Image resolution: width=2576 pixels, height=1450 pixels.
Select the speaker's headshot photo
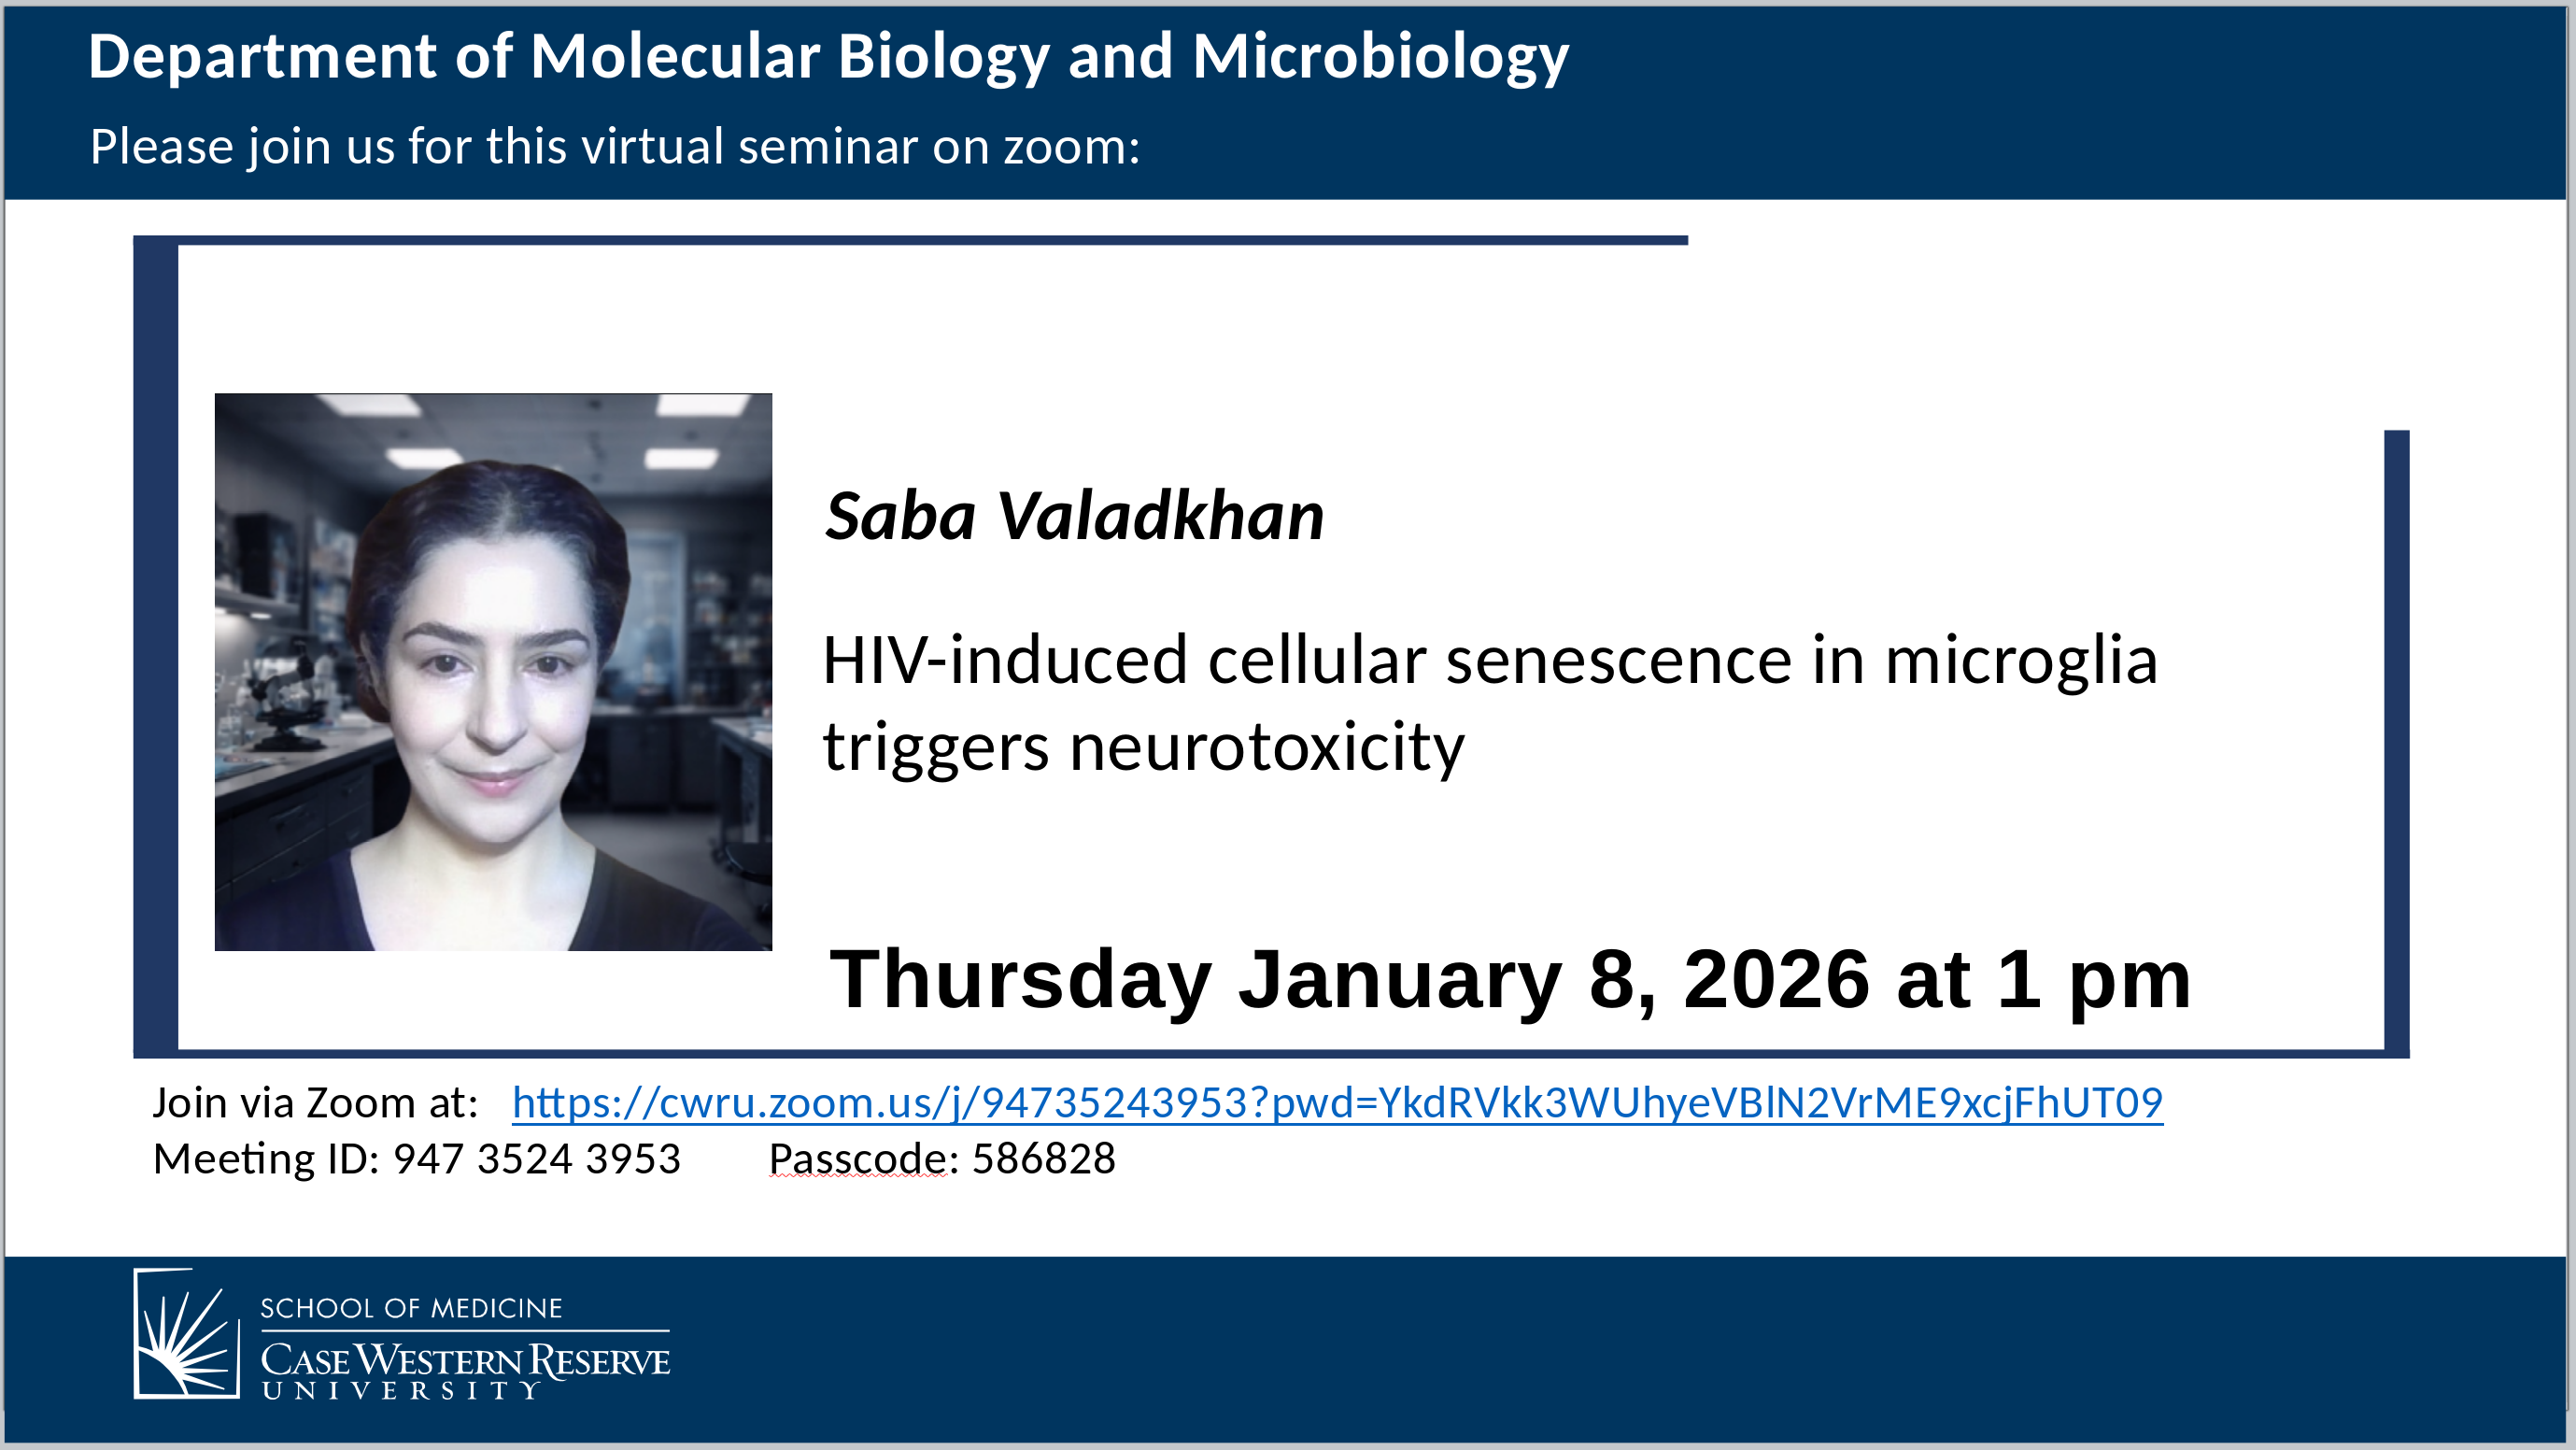(x=493, y=672)
